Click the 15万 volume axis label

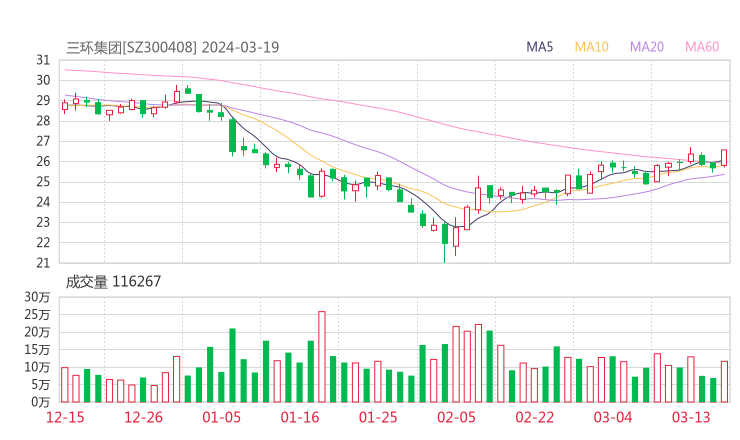pos(37,349)
